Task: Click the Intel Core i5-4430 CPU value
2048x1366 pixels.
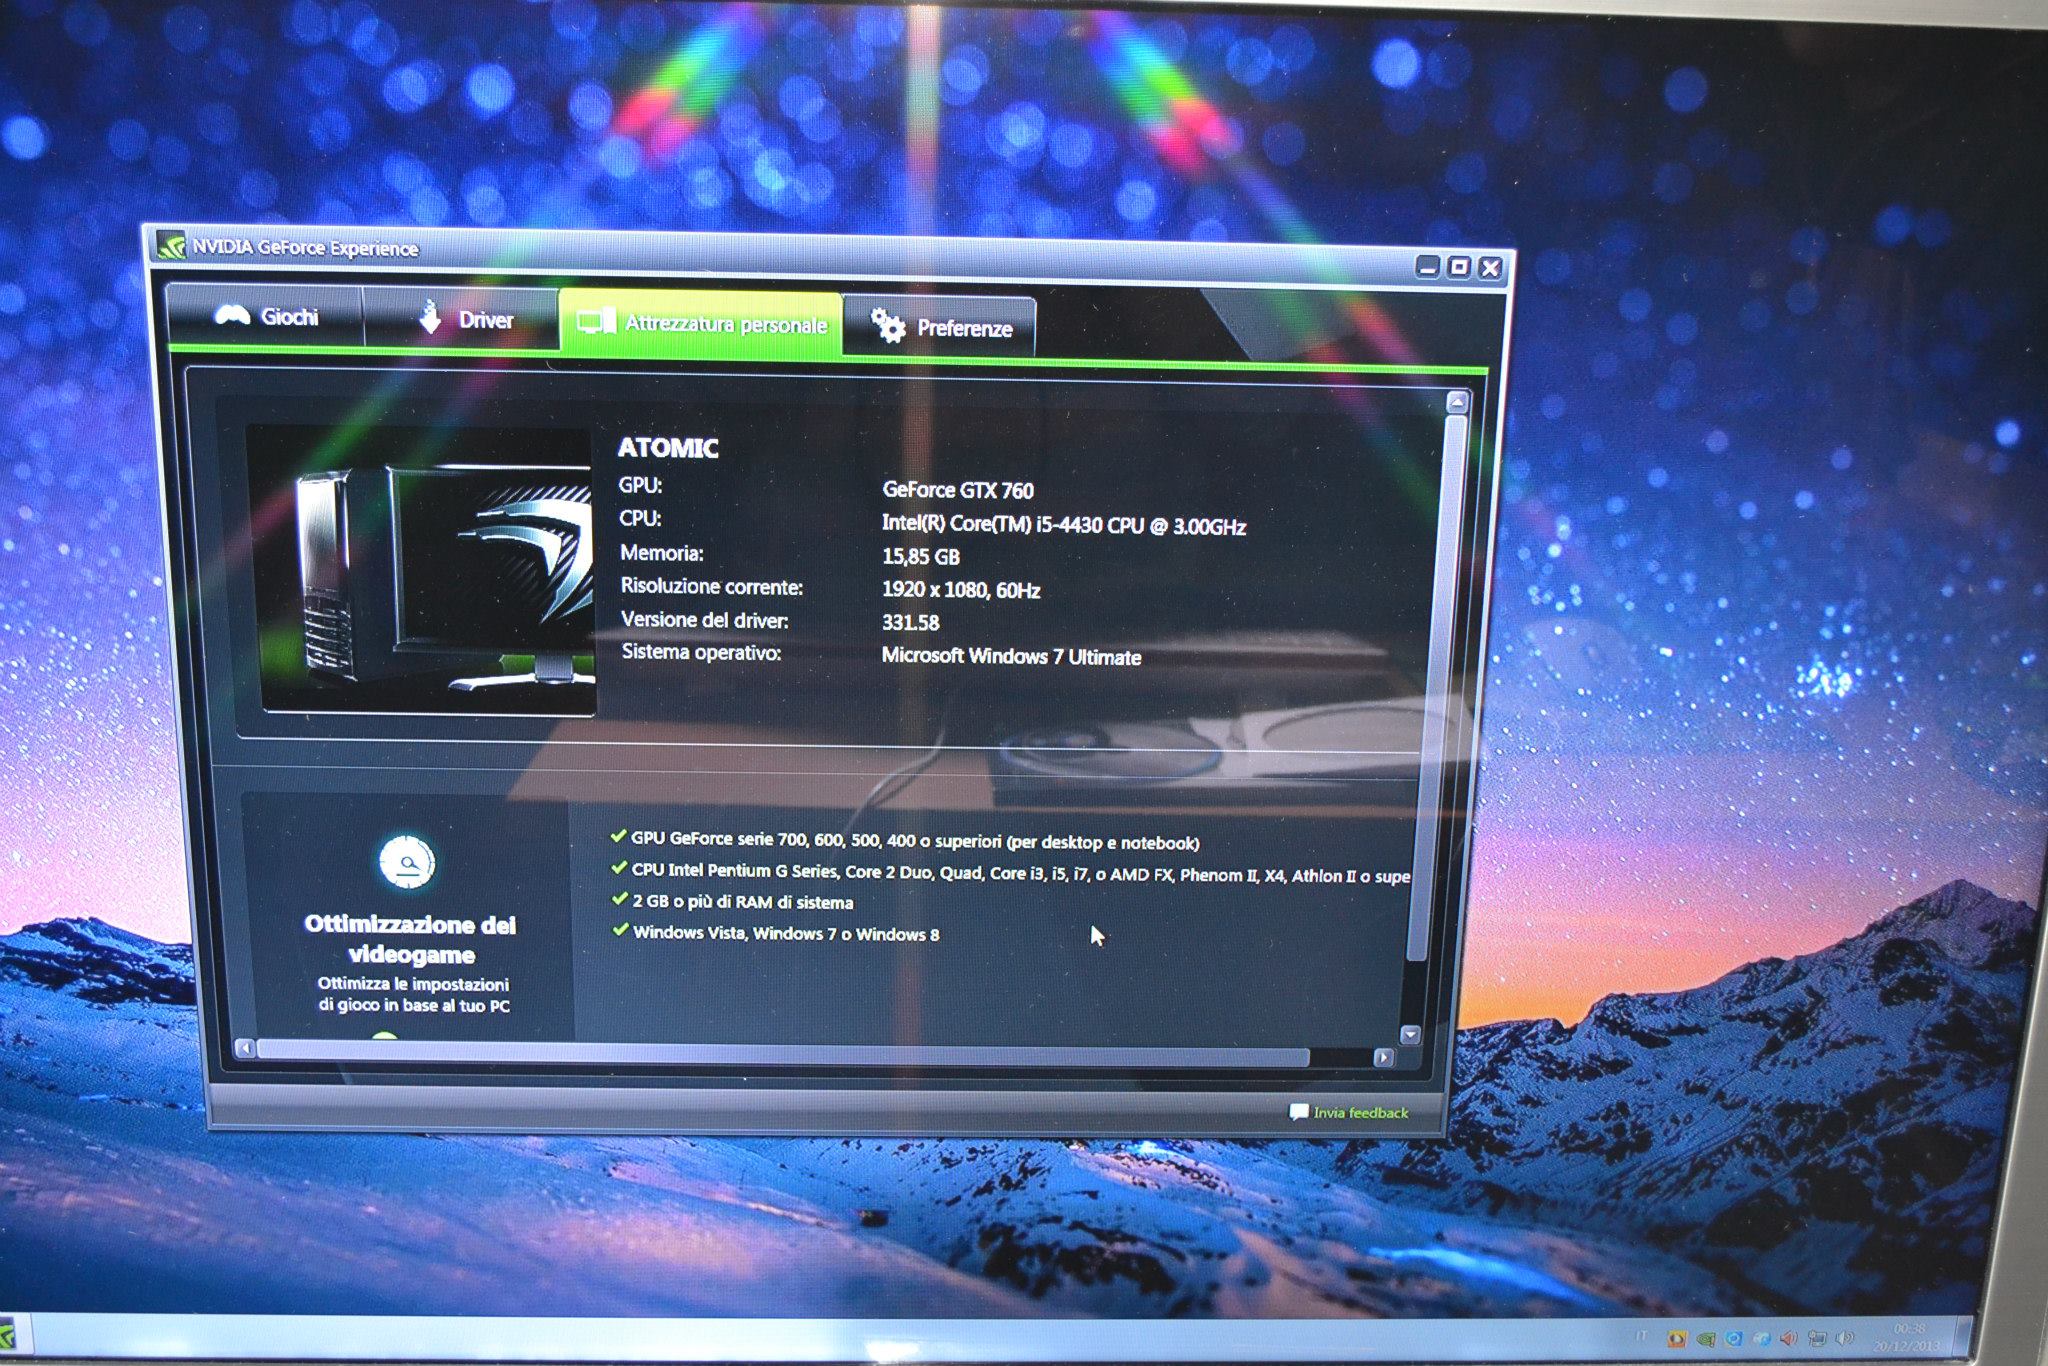Action: pos(1064,525)
